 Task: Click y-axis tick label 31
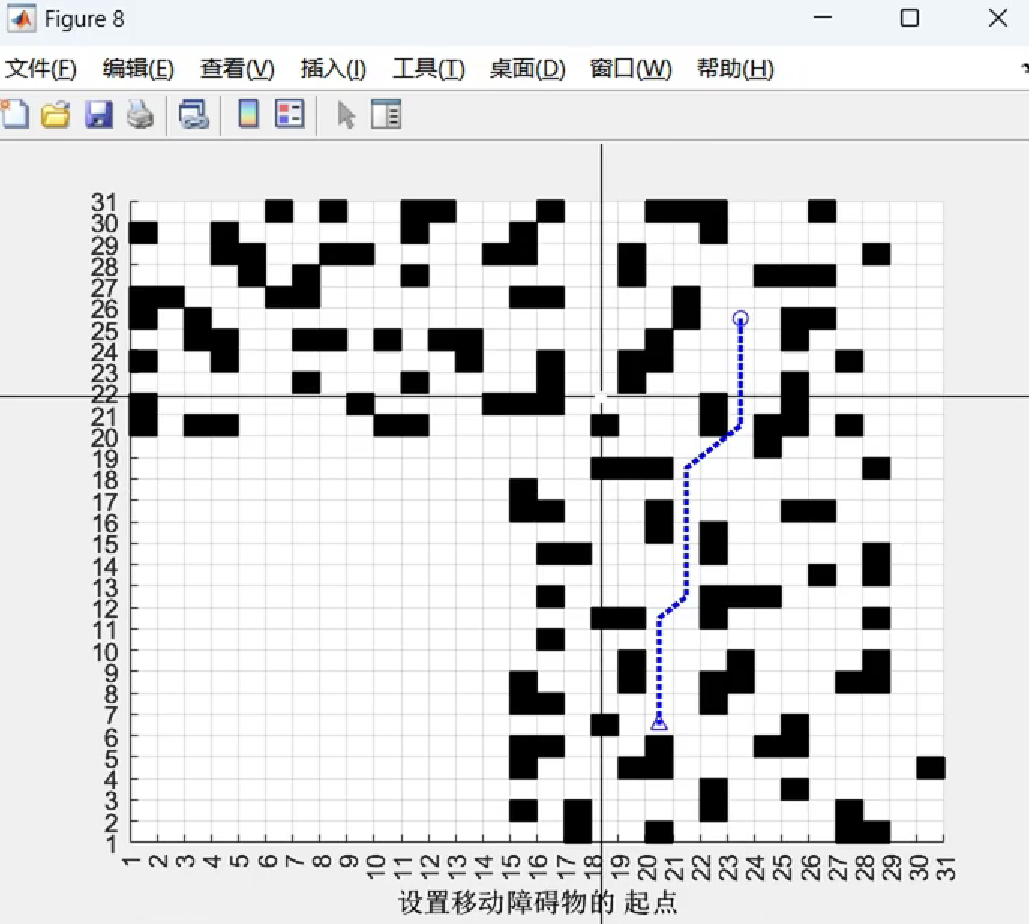pyautogui.click(x=104, y=202)
